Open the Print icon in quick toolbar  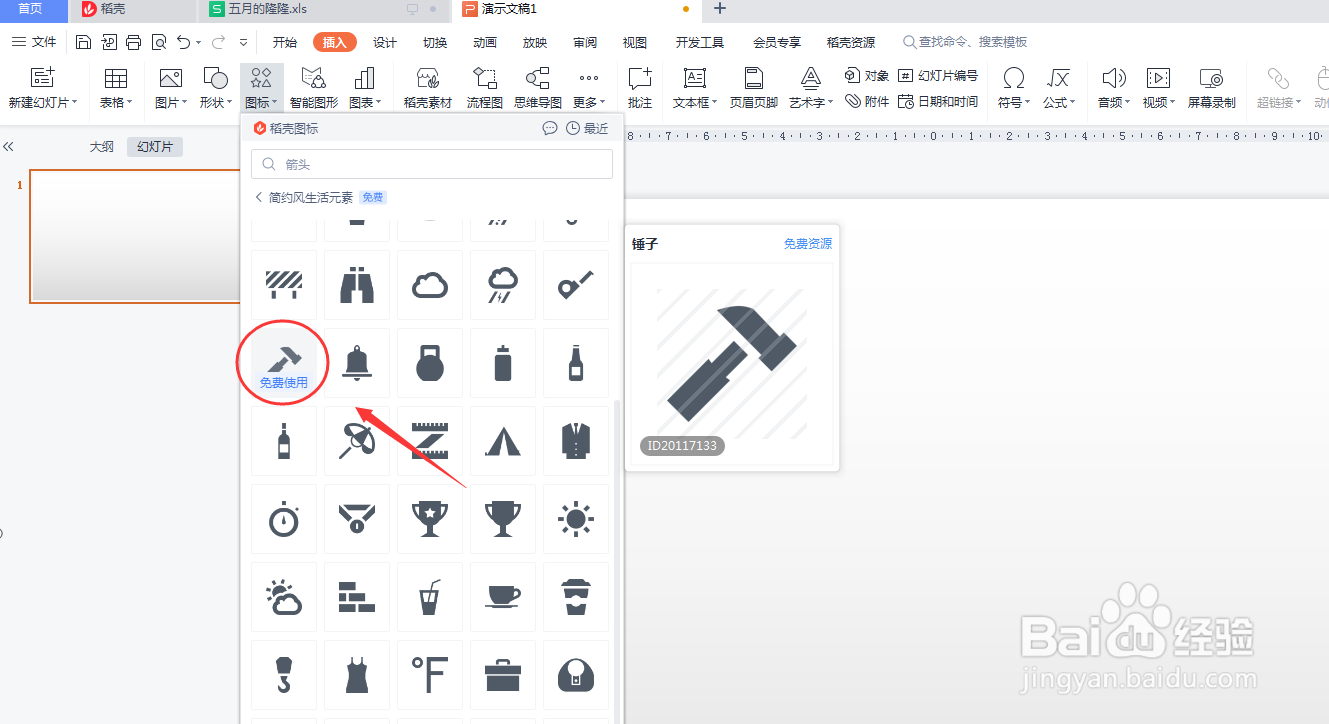point(134,42)
